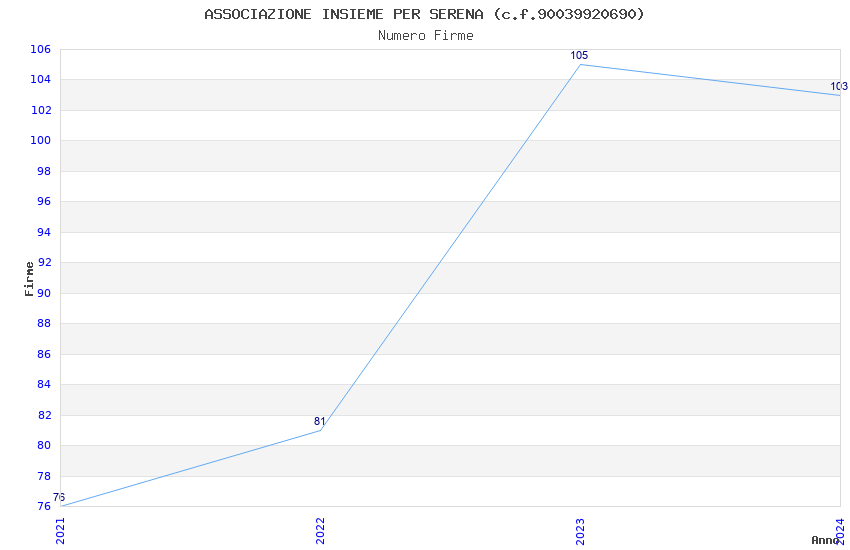Click the y-axis tick label 80
The width and height of the screenshot is (850, 550).
[44, 445]
